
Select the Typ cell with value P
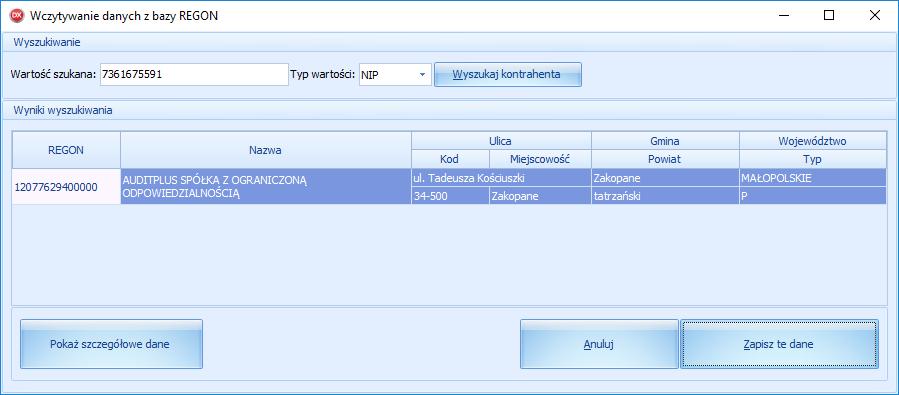[x=812, y=196]
